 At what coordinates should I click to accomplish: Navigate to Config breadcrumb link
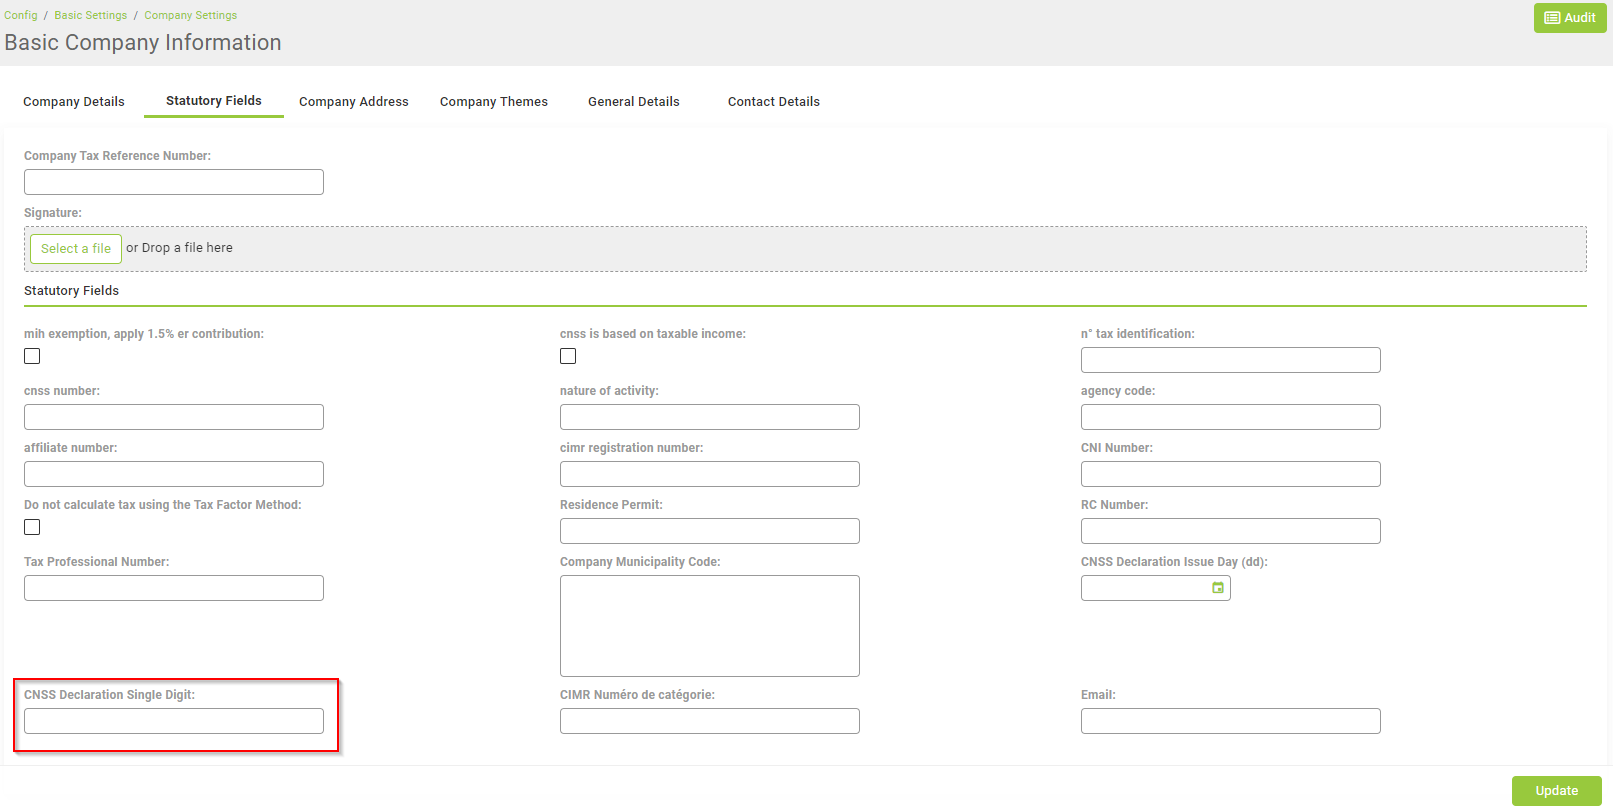click(21, 15)
